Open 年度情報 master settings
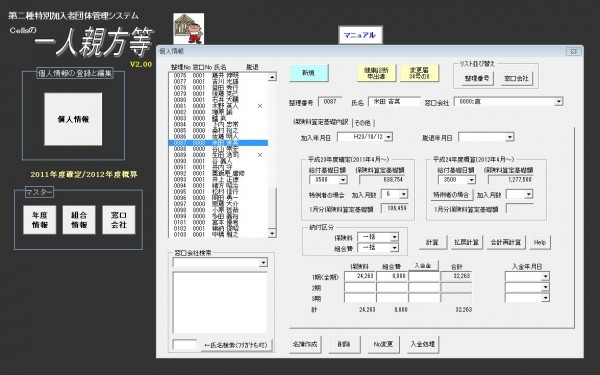Screen dimensions: 600x375 pyautogui.click(x=40, y=220)
